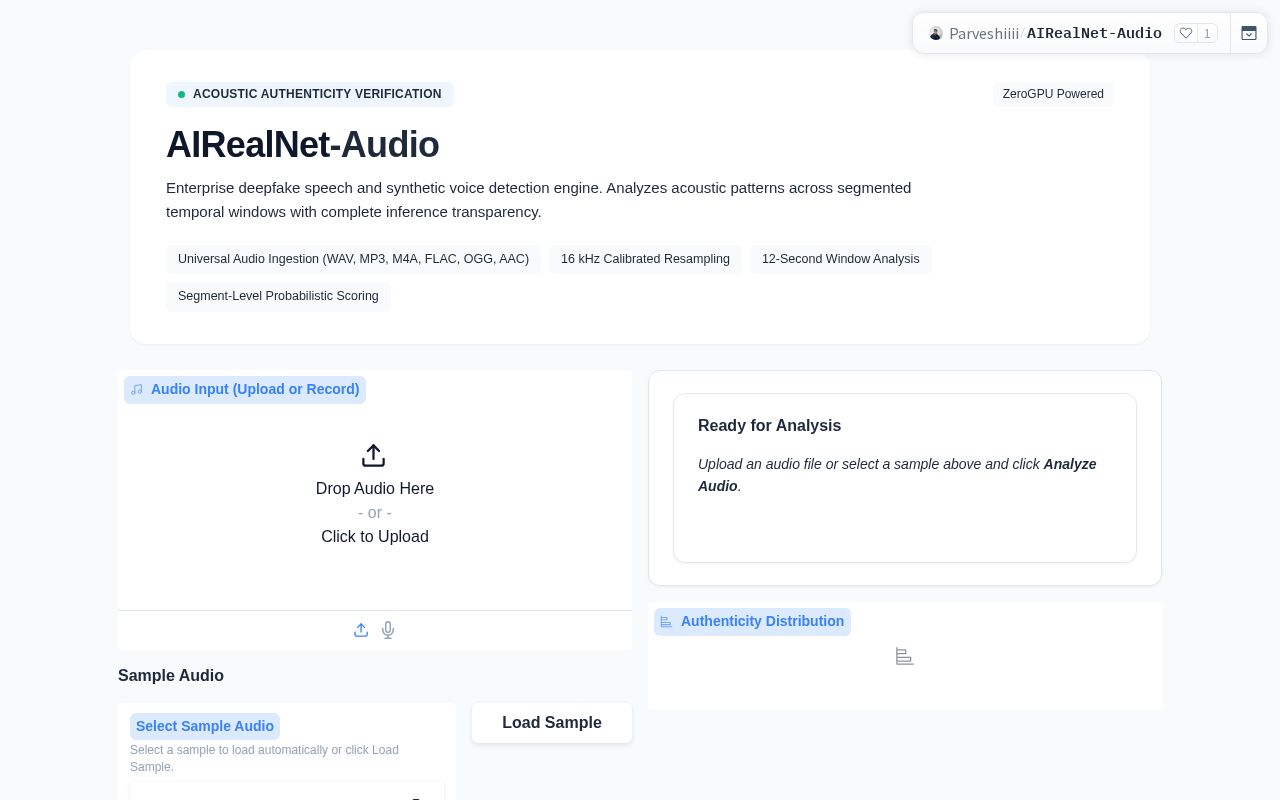Viewport: 1280px width, 800px height.
Task: Click the 16 kHz Calibrated Resampling tag
Action: pyautogui.click(x=645, y=259)
